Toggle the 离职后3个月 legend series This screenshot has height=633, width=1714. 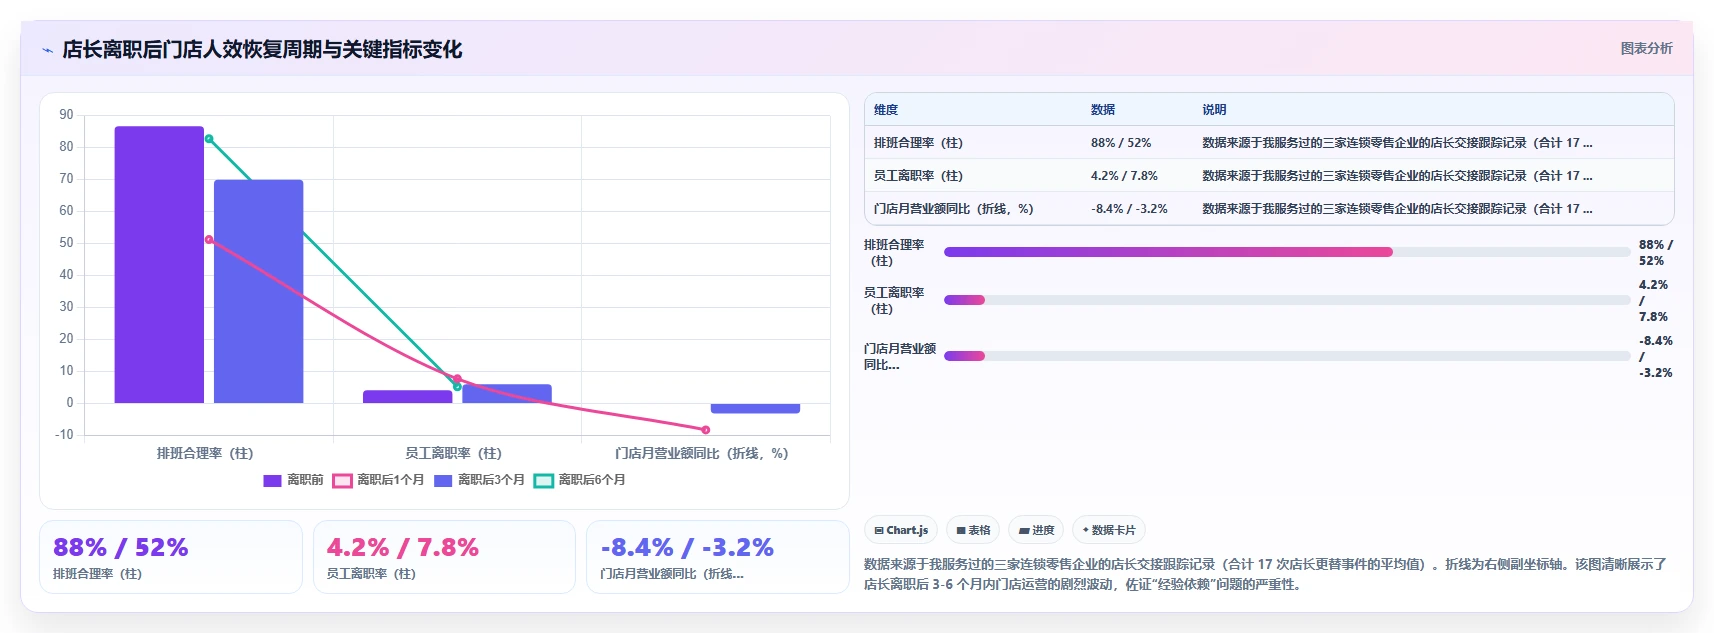point(479,480)
